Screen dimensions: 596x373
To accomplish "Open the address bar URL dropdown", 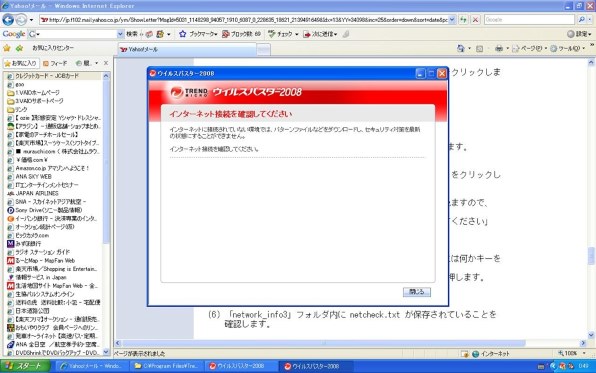I will coord(452,20).
